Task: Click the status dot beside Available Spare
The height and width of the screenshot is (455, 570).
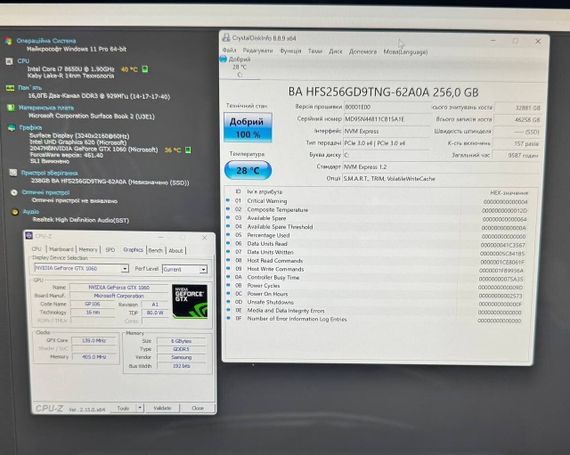Action: pyautogui.click(x=228, y=217)
